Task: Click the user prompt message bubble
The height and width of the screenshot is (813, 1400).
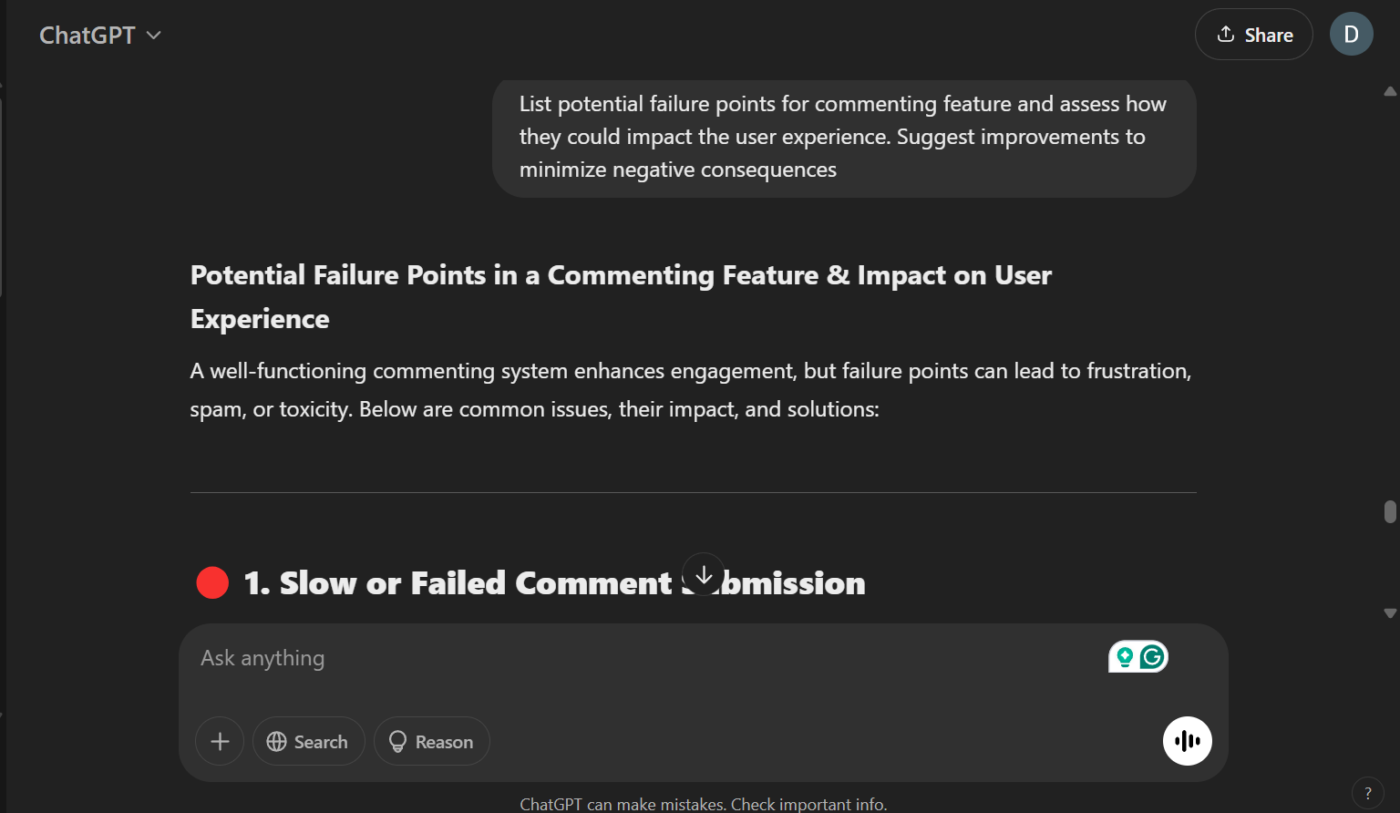Action: coord(843,137)
